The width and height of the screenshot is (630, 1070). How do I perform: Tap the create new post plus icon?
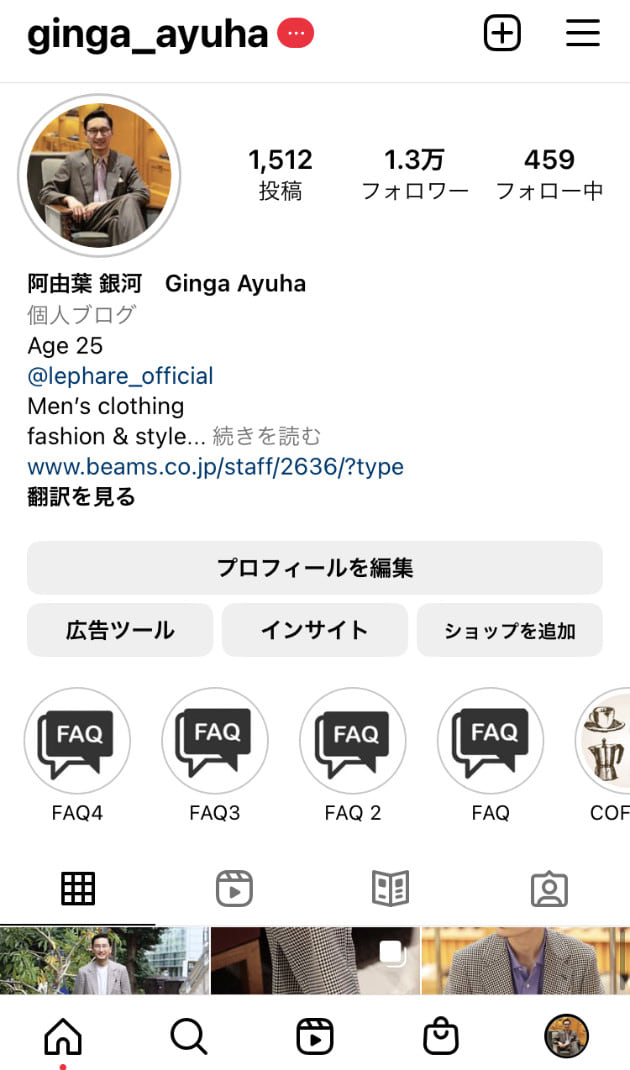[502, 34]
